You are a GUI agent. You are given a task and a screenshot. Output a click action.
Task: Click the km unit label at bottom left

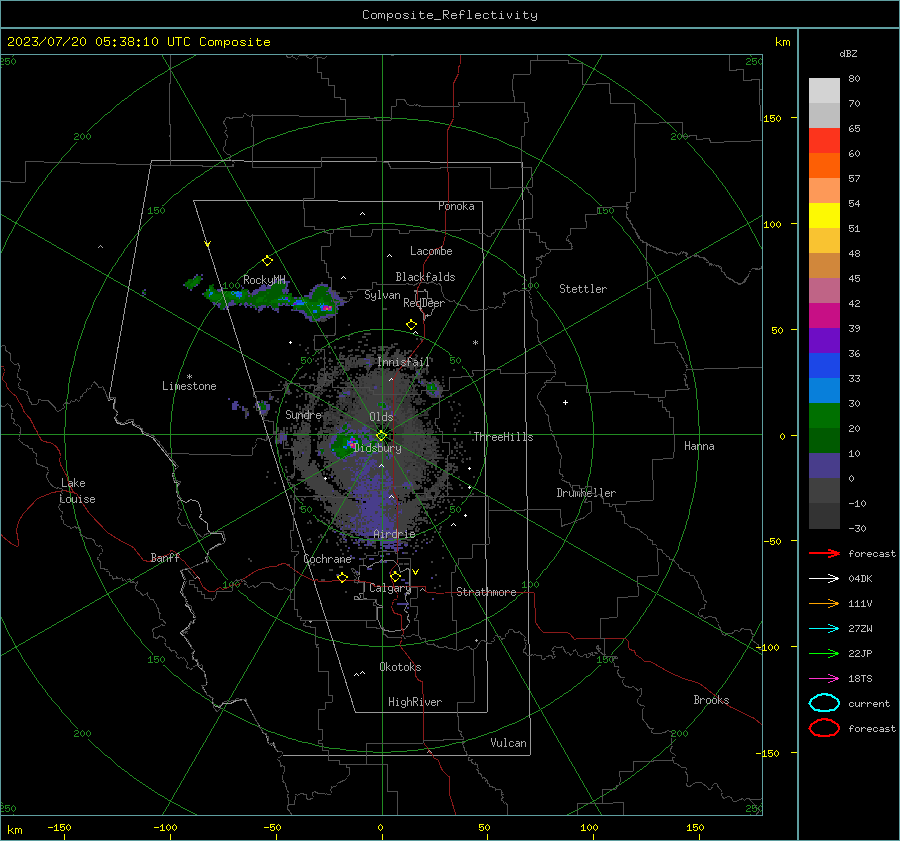click(14, 830)
